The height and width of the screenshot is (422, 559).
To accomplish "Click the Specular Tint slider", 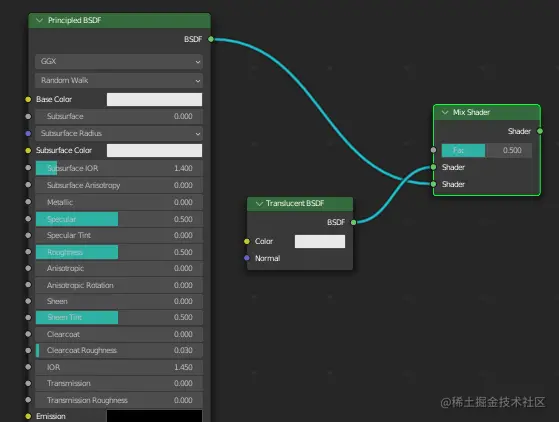I will (119, 235).
